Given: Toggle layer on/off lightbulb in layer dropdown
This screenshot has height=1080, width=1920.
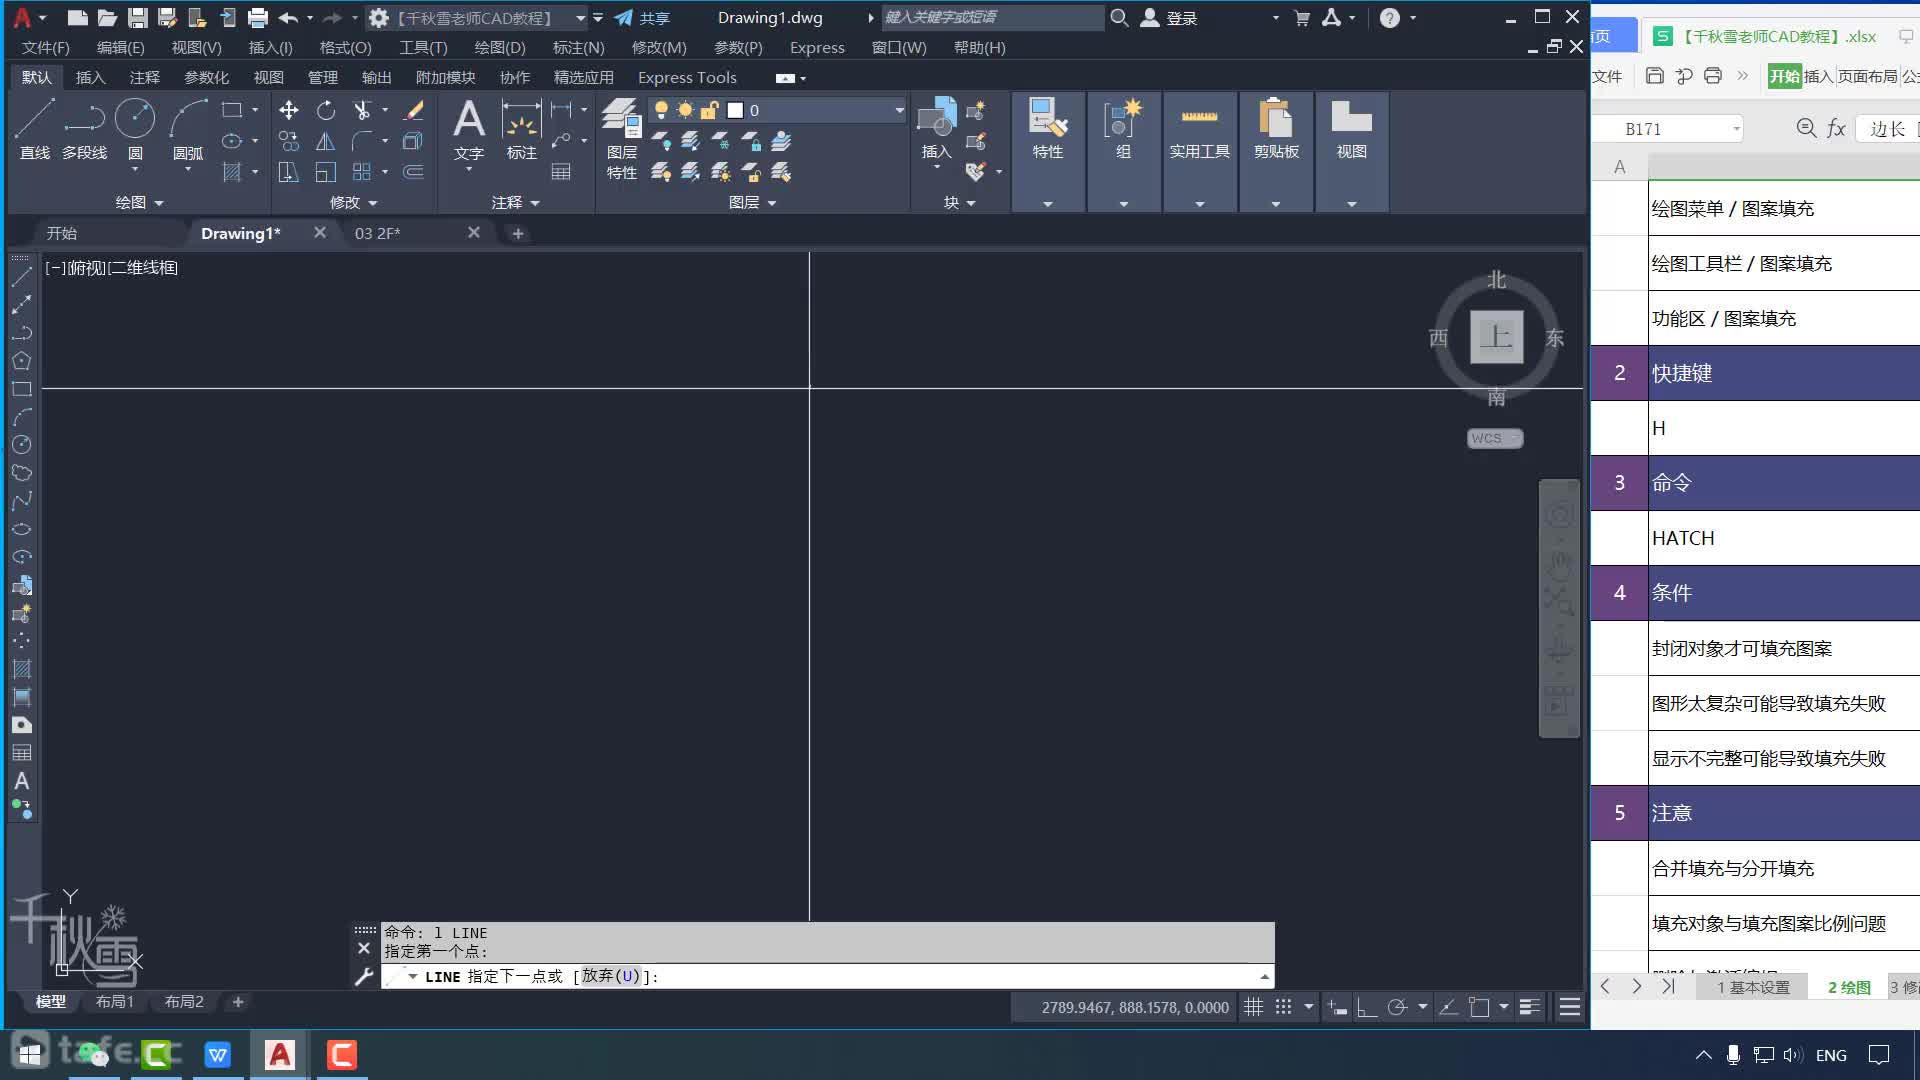Looking at the screenshot, I should coord(661,110).
